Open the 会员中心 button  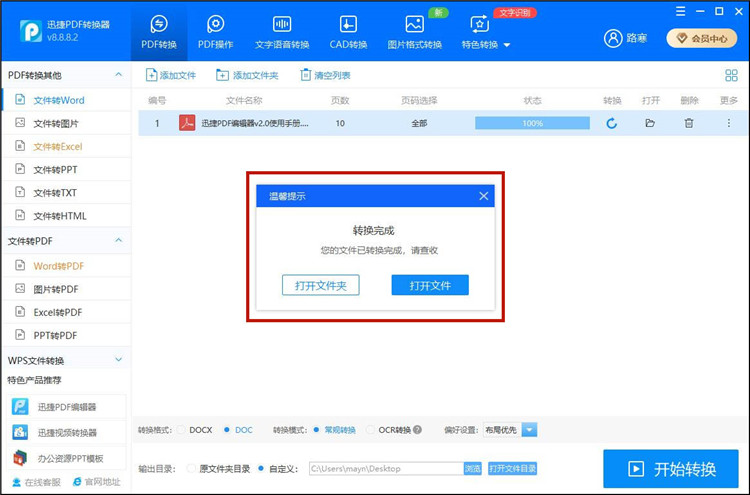702,38
